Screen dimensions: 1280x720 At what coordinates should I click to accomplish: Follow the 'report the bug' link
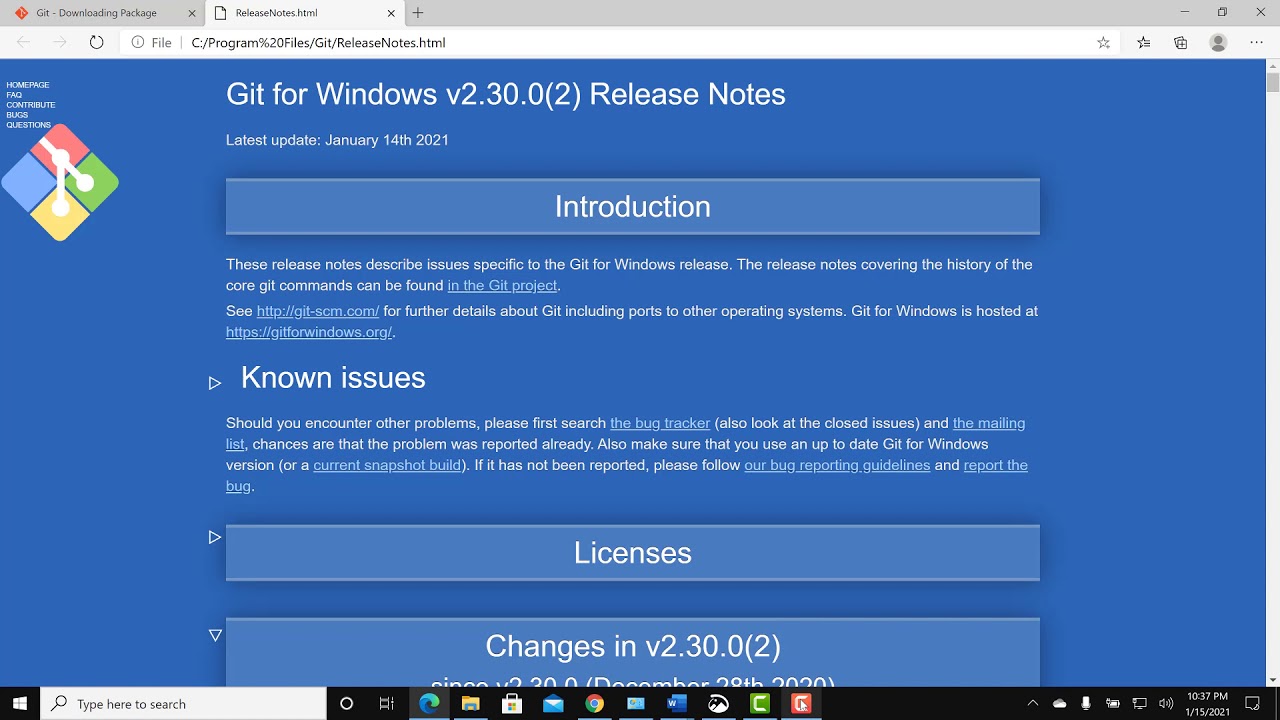click(995, 465)
